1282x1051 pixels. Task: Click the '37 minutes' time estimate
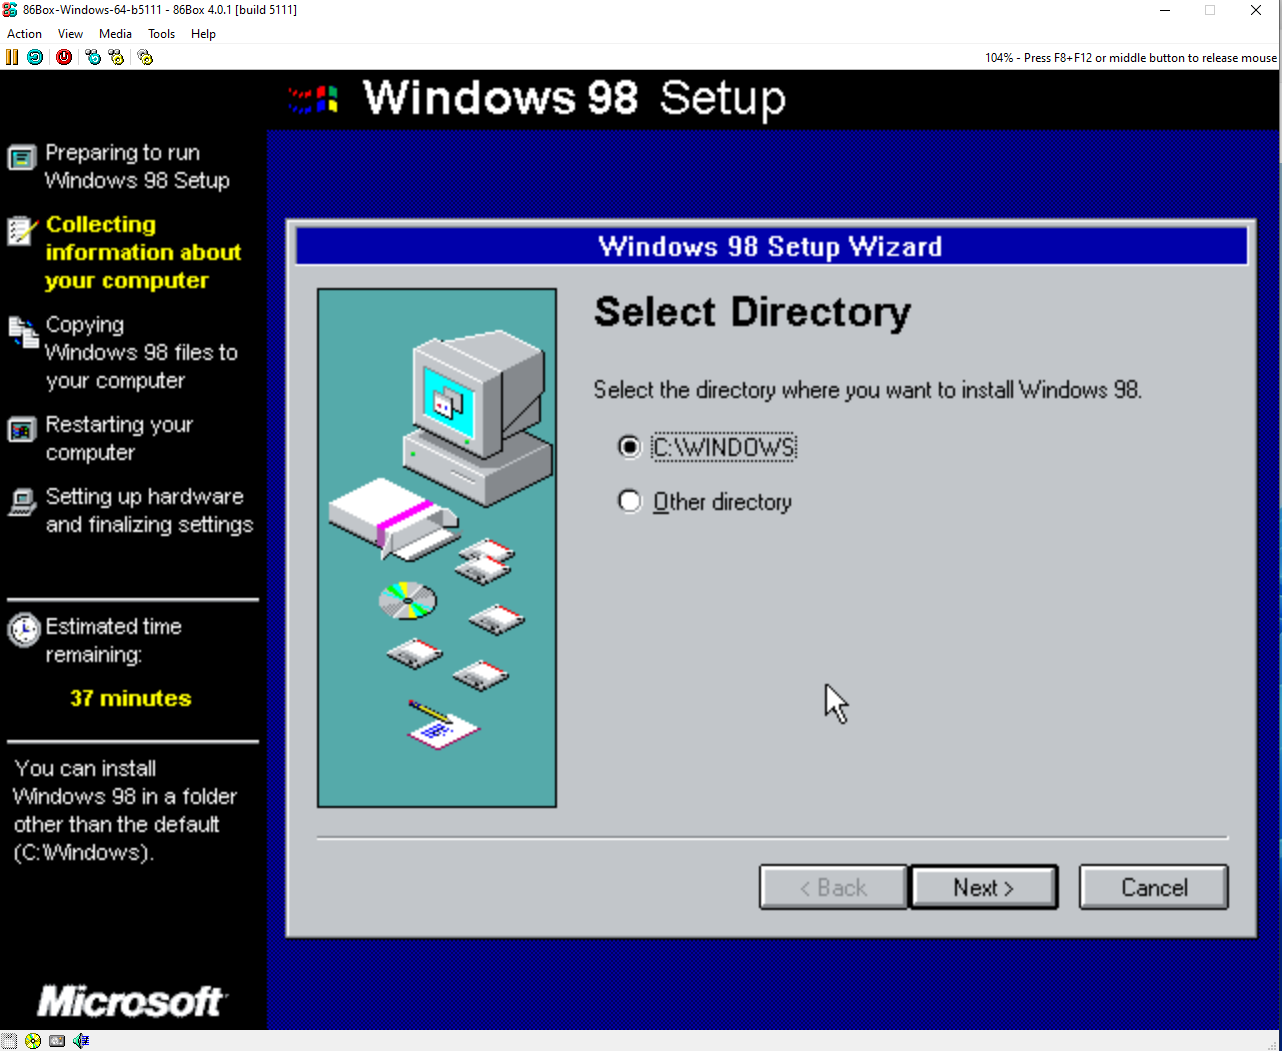click(131, 698)
